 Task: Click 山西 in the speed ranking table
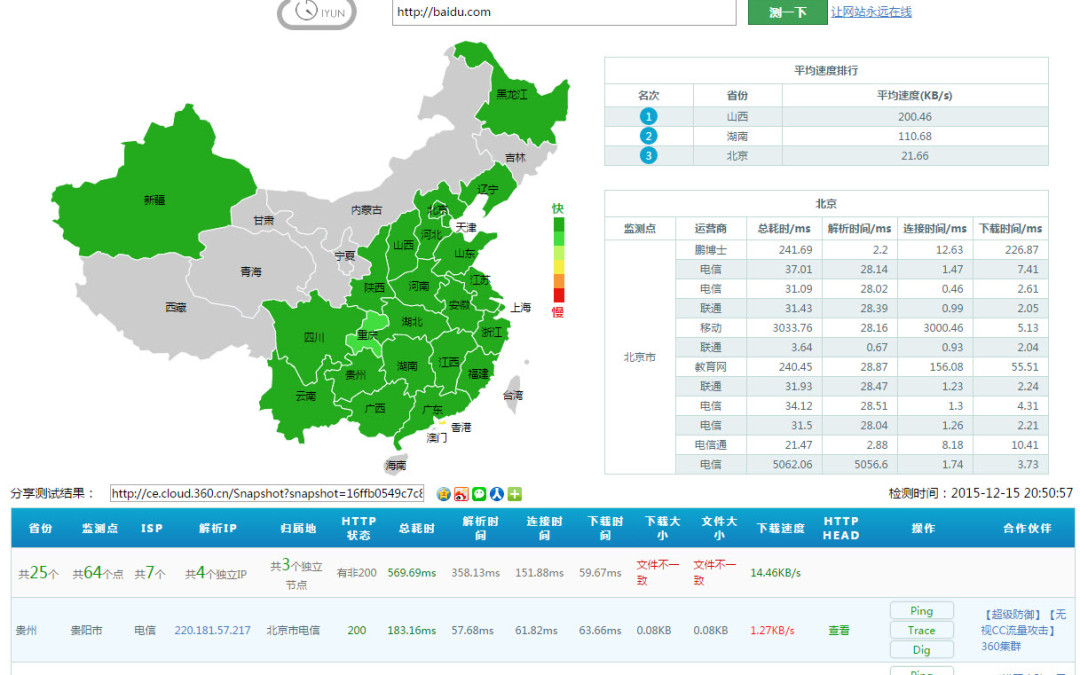(737, 116)
